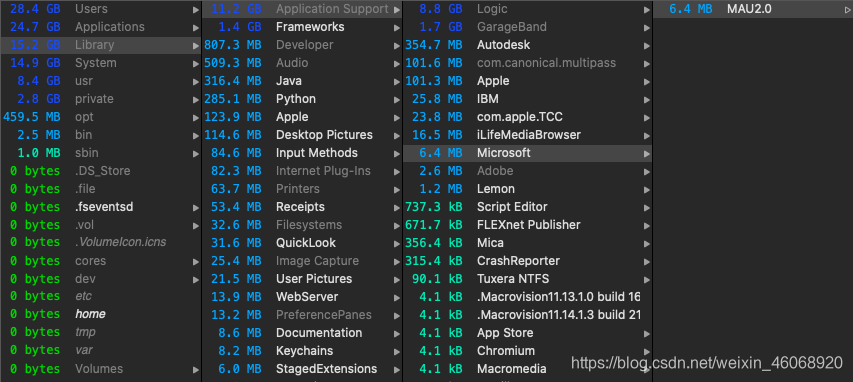
Task: Select the .VolumeIcon.icns file
Action: point(121,242)
